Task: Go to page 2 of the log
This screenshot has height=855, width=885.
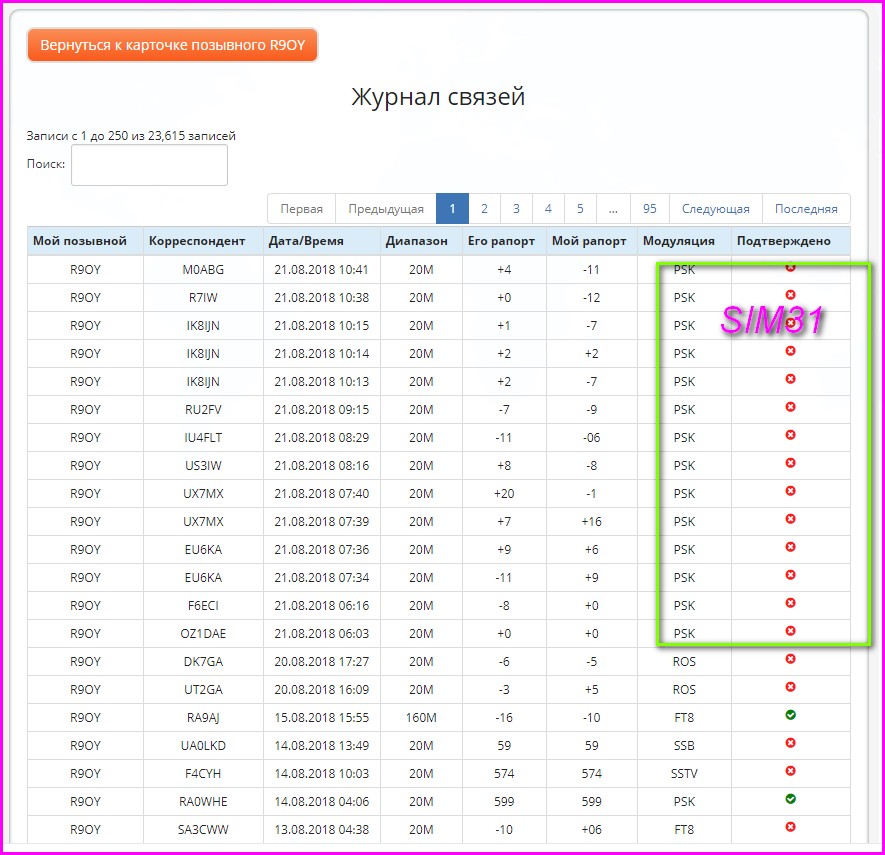Action: pyautogui.click(x=484, y=209)
